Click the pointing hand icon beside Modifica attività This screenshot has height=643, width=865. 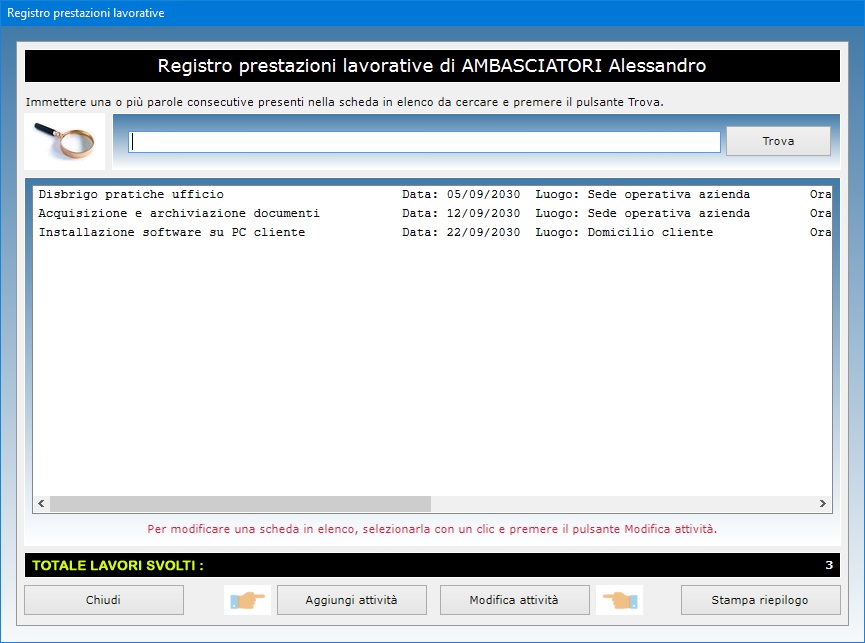point(620,600)
